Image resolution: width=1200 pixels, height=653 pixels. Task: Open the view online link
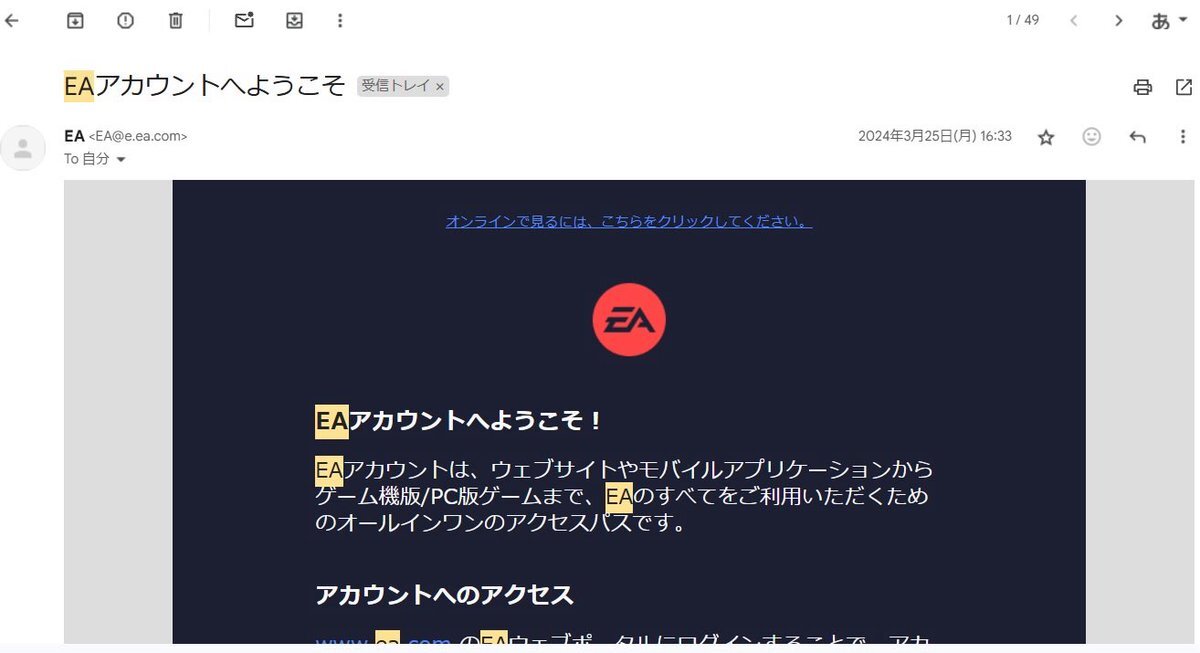pyautogui.click(x=629, y=221)
